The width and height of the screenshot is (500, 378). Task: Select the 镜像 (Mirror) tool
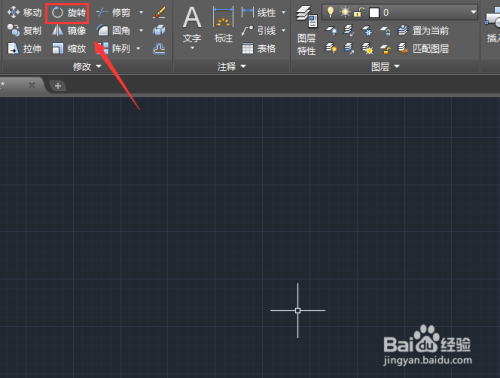tap(69, 30)
